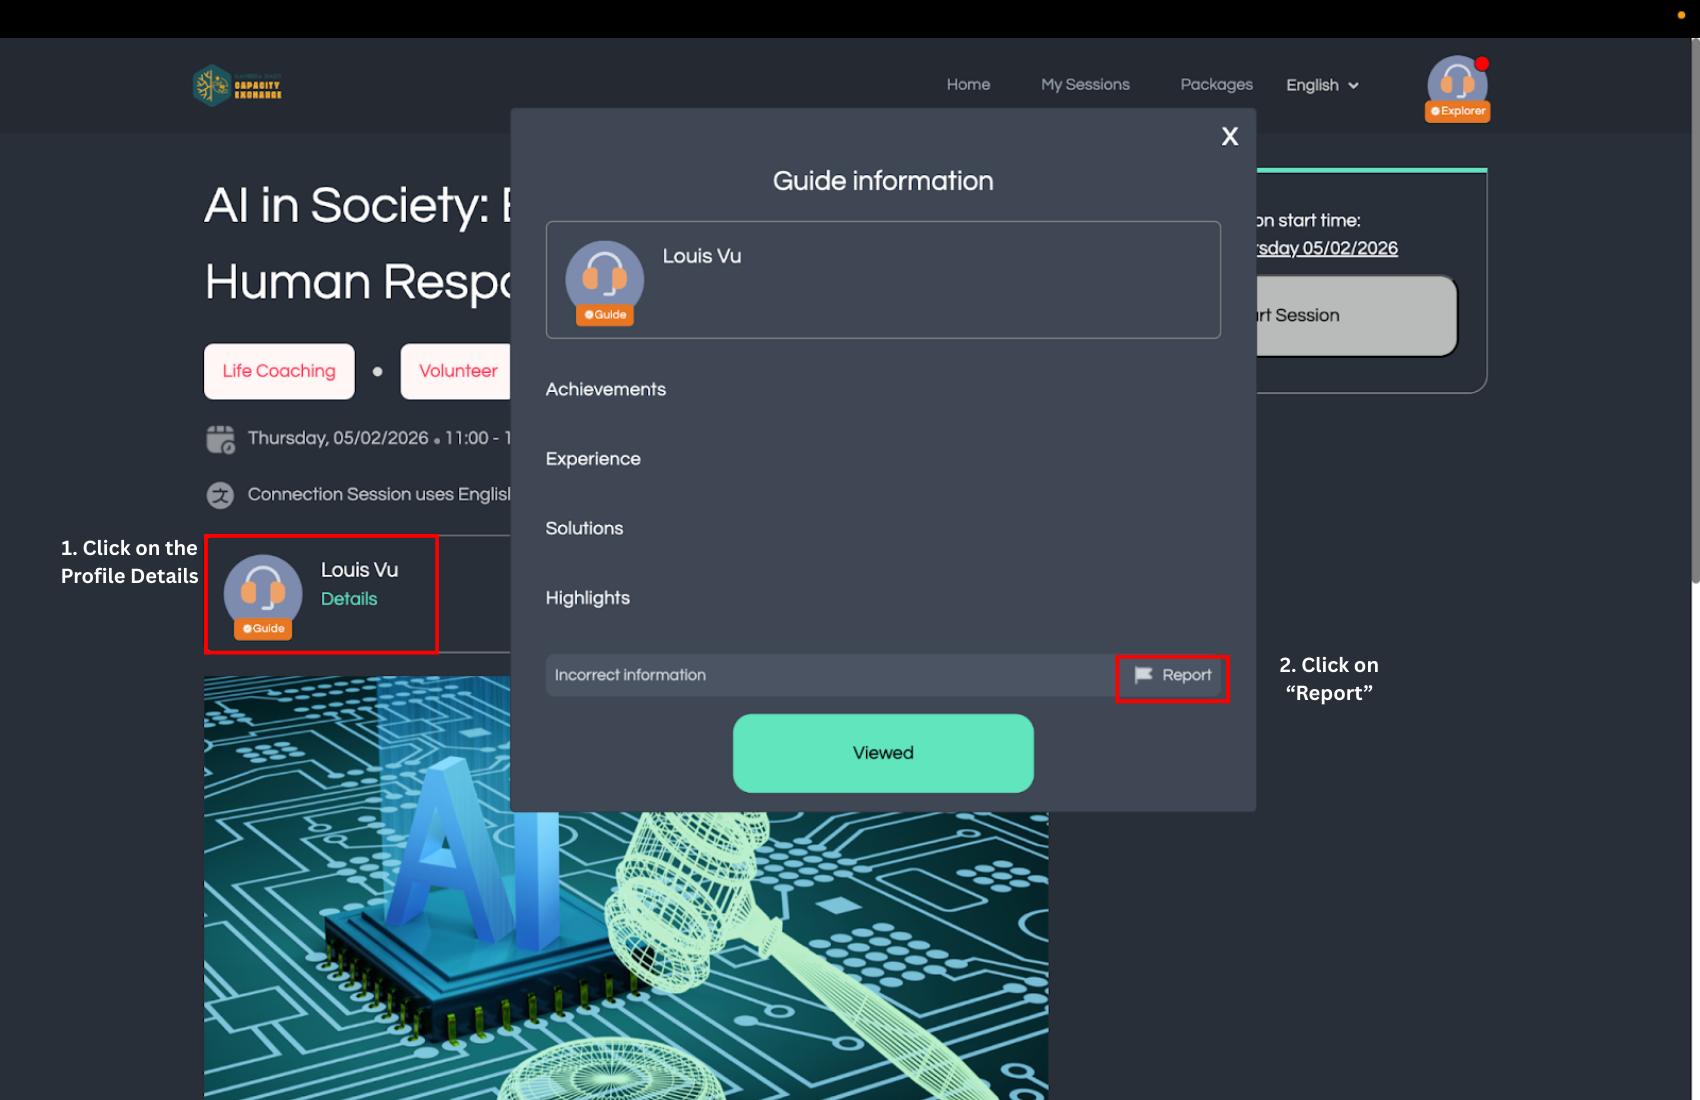Click the Guide avatar beside Details link

(263, 593)
